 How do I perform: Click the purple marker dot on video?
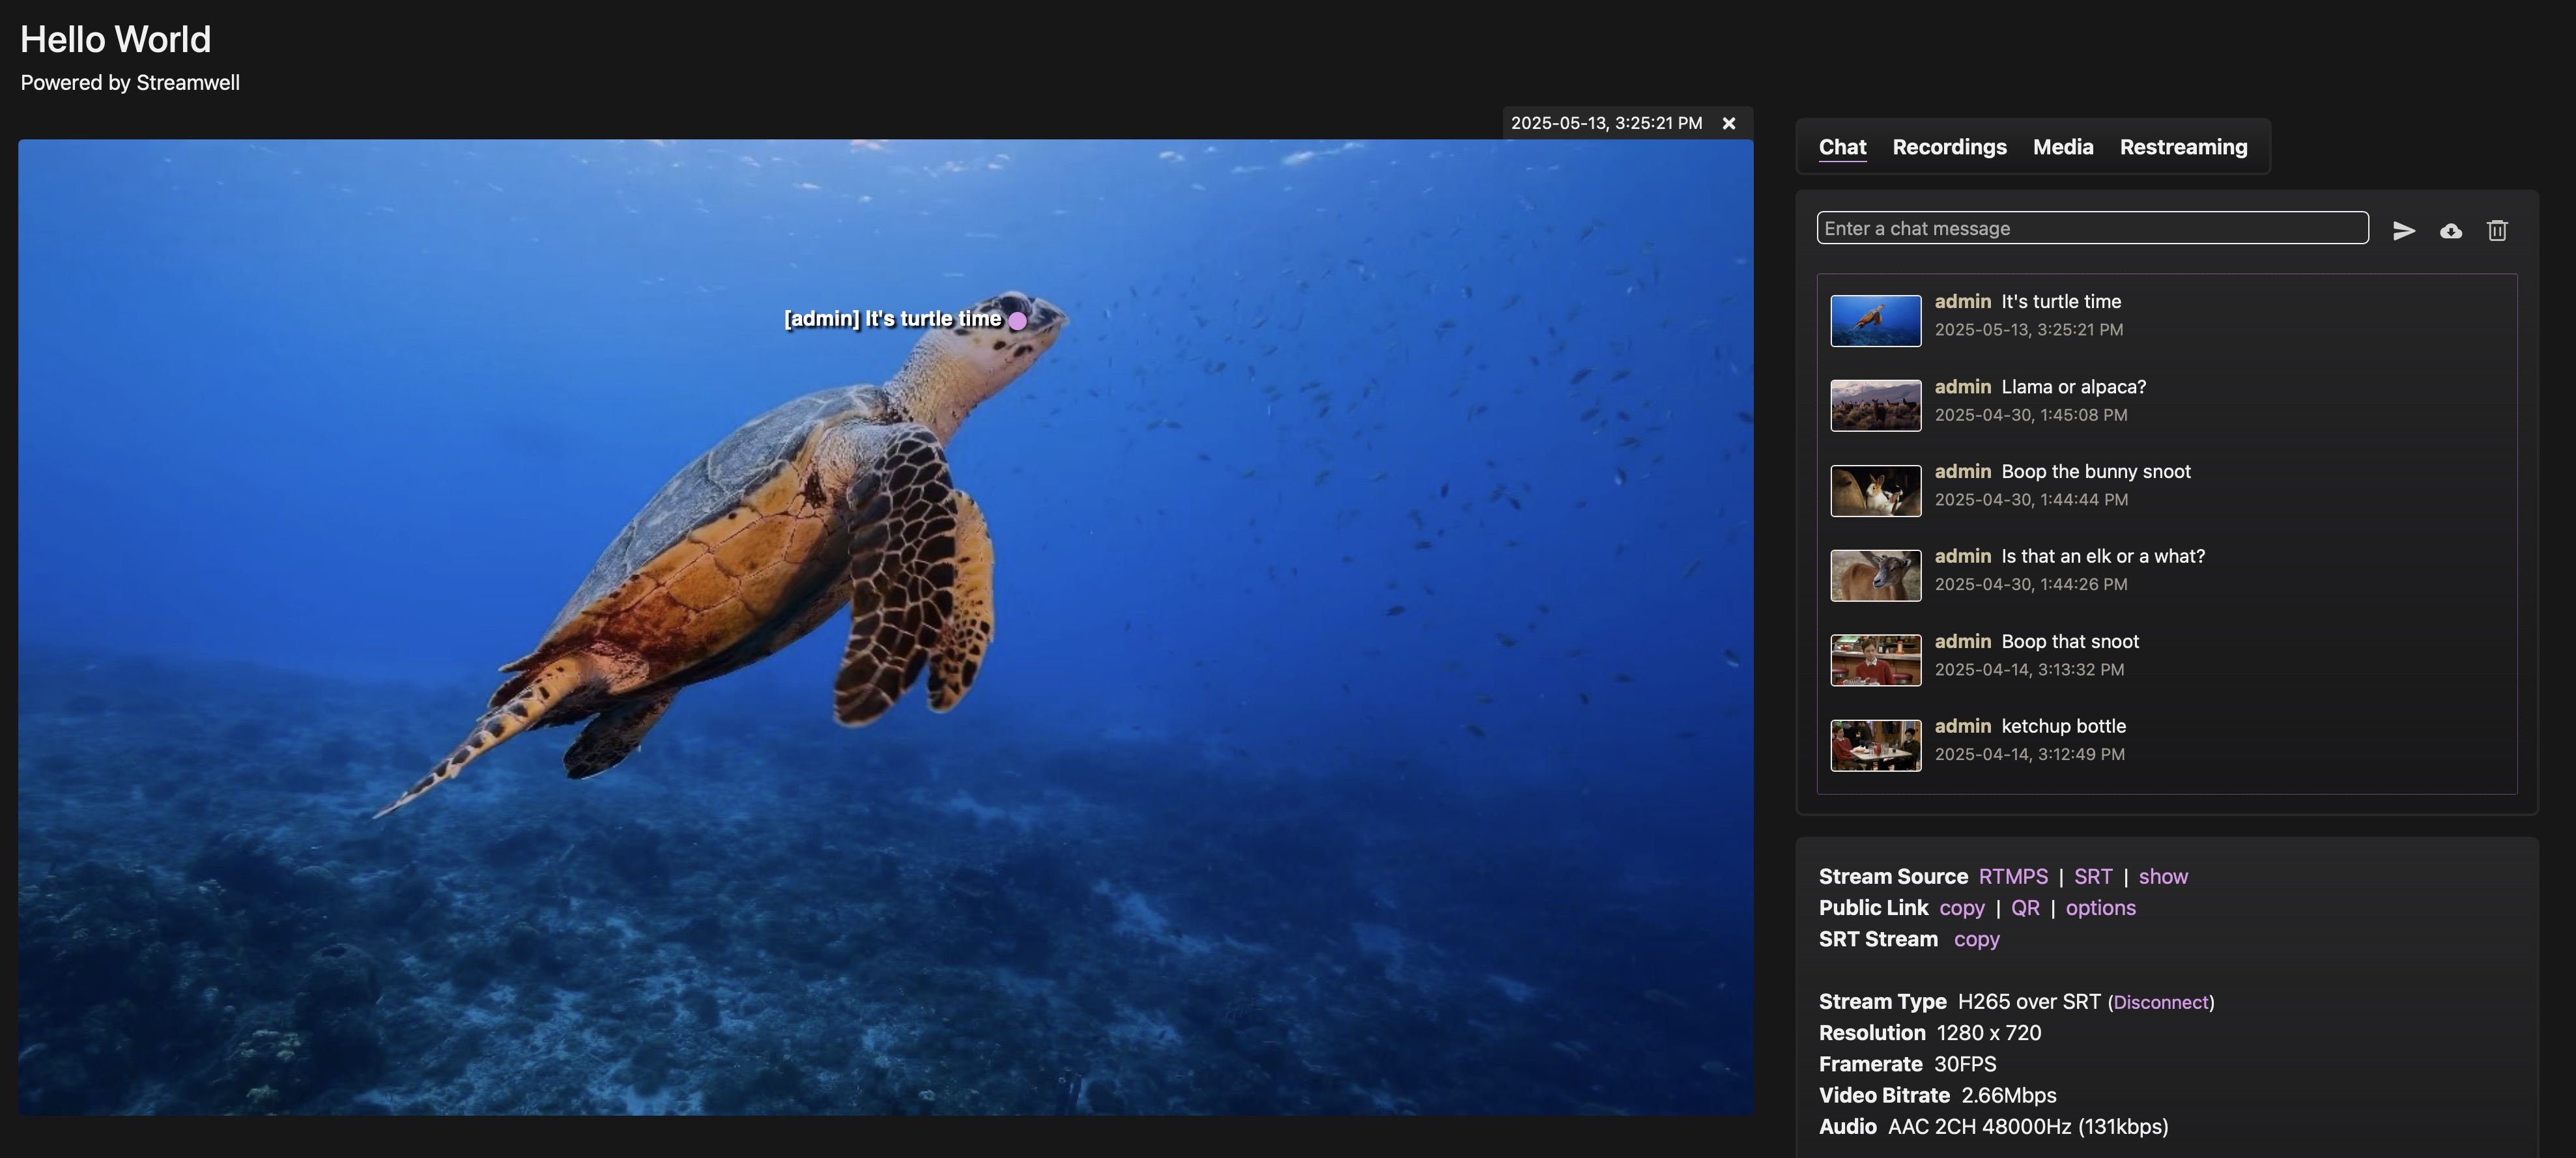pos(1017,321)
